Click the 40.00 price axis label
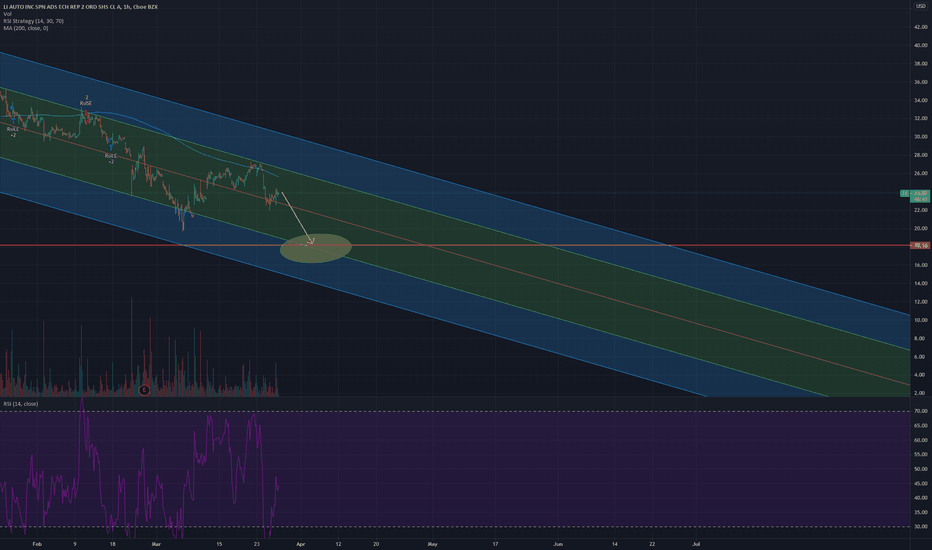 tap(921, 45)
